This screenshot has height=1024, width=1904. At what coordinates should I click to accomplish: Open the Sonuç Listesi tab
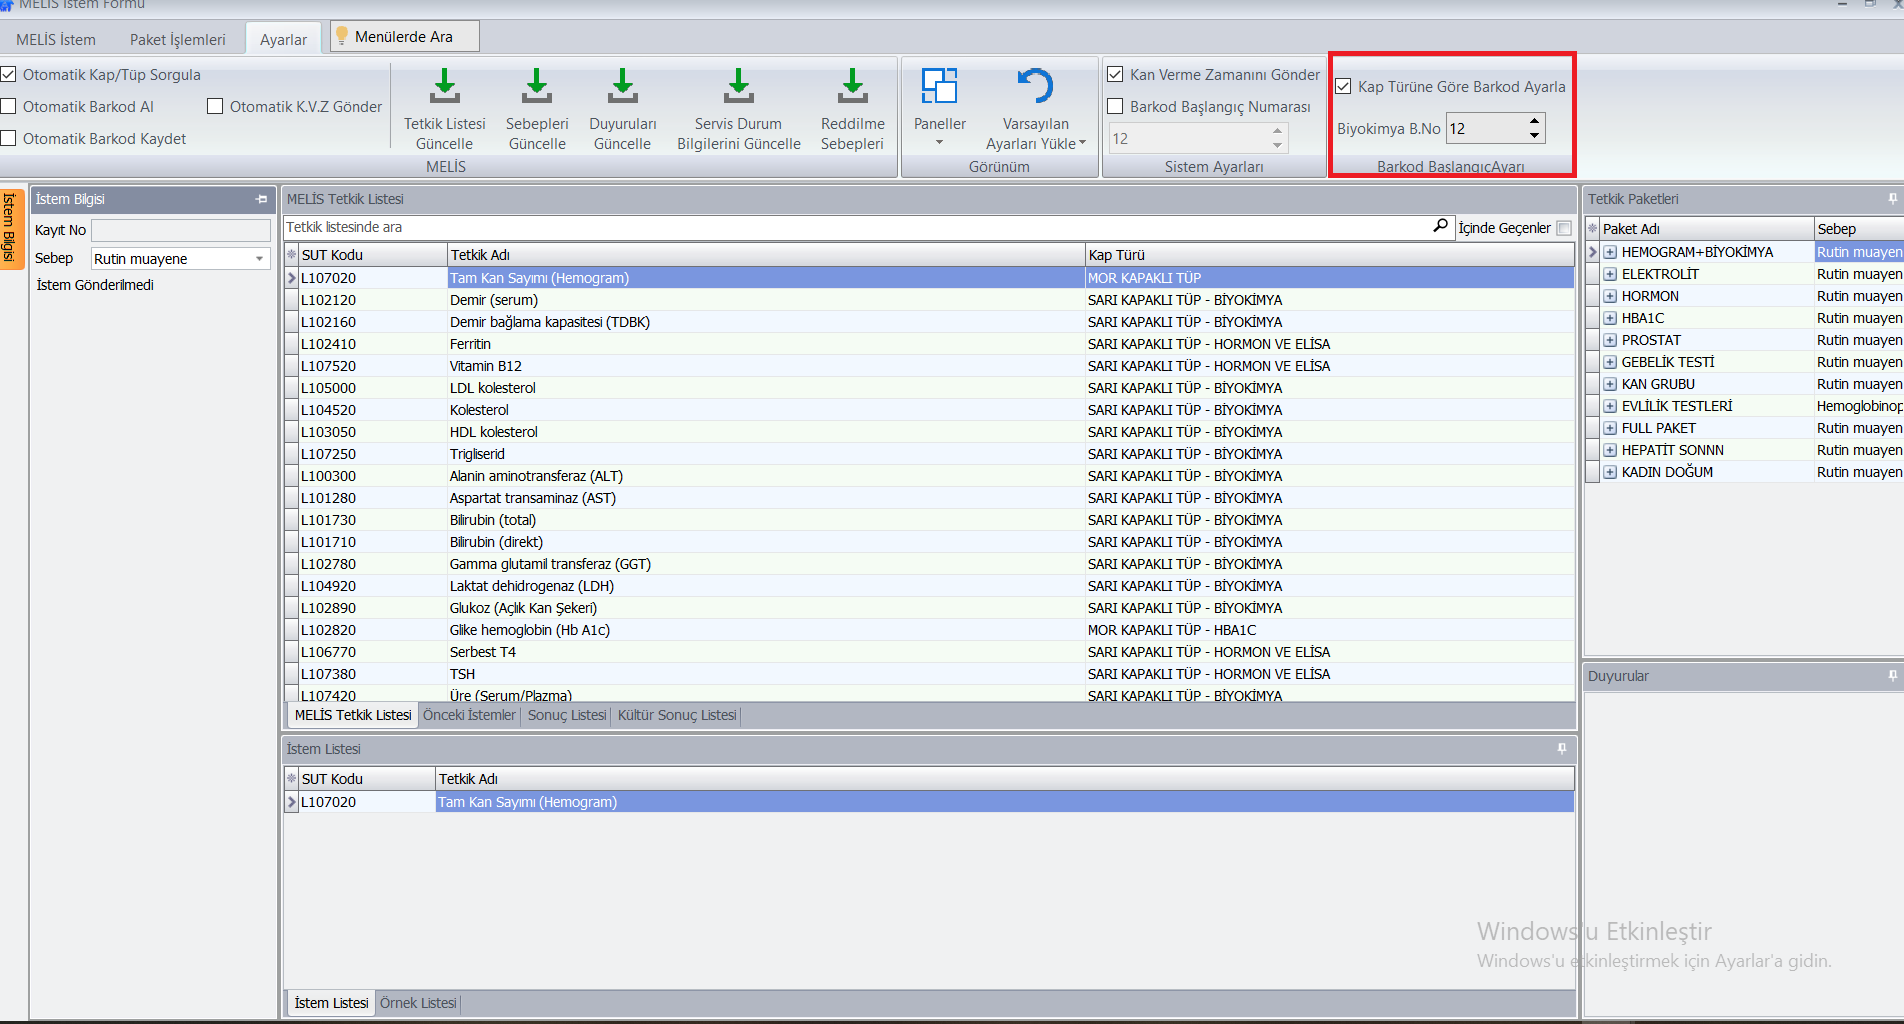click(566, 715)
